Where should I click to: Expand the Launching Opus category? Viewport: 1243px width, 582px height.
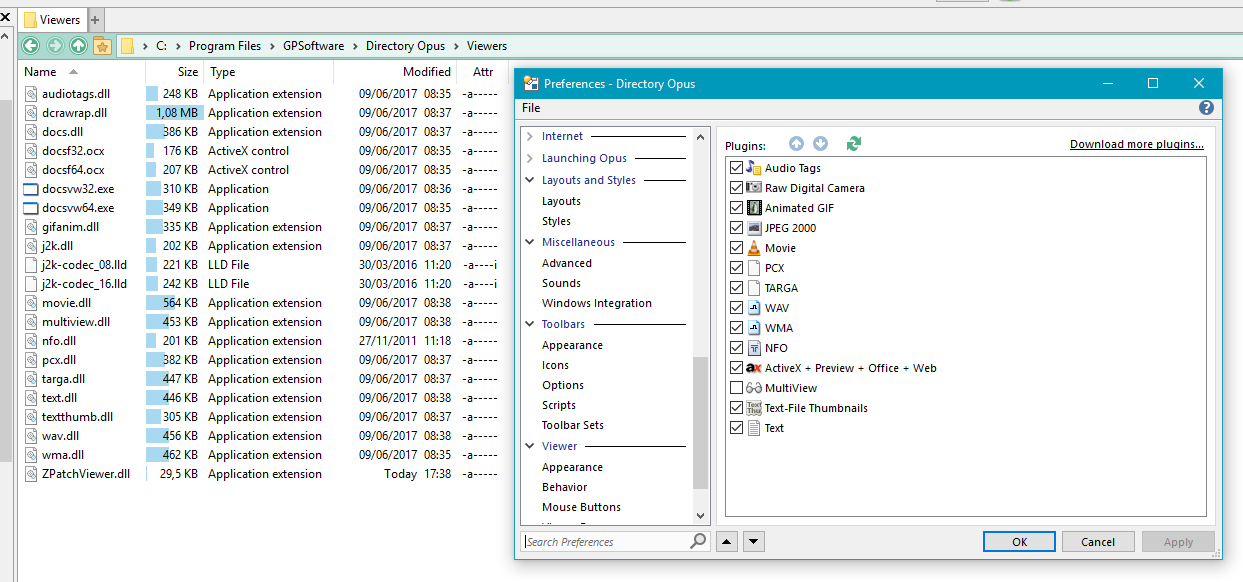pos(529,158)
